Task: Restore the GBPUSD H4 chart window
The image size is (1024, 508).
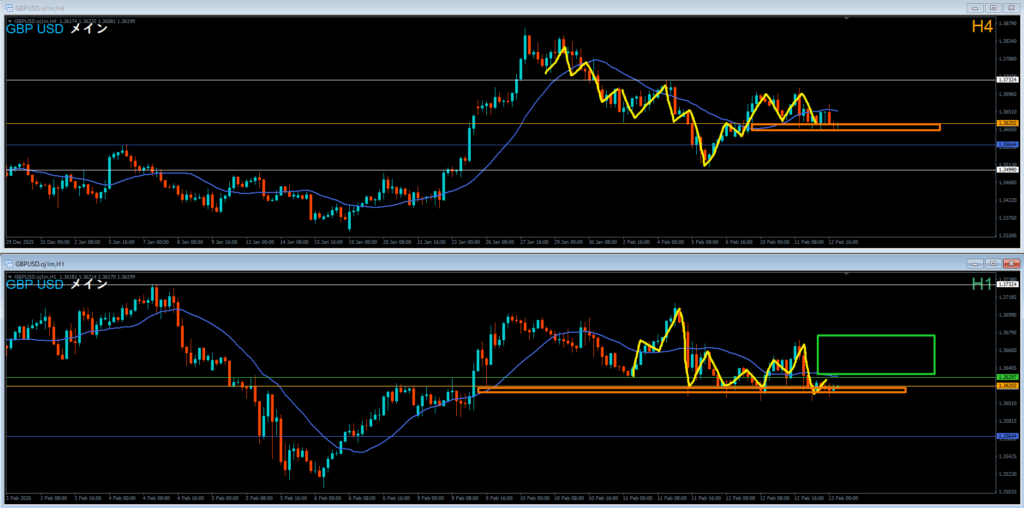Action: (x=993, y=8)
